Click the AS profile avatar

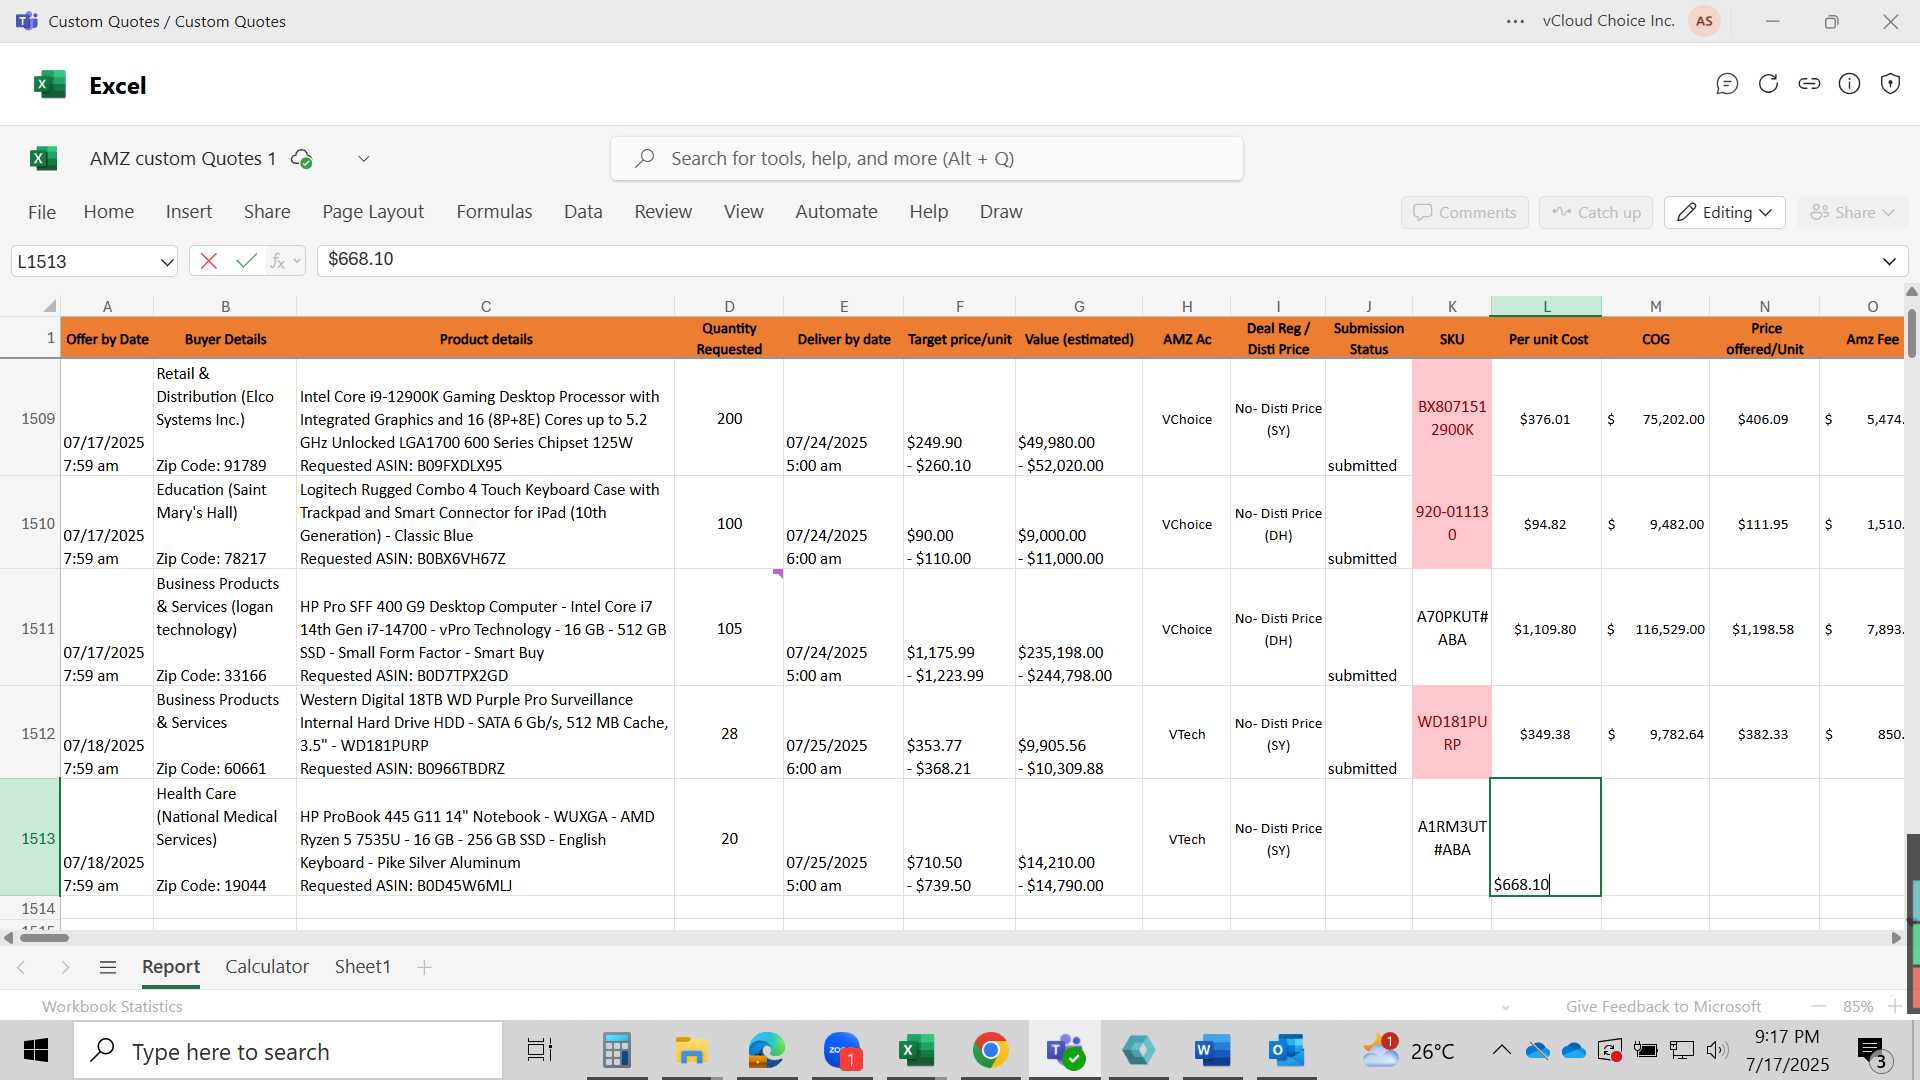pos(1704,21)
